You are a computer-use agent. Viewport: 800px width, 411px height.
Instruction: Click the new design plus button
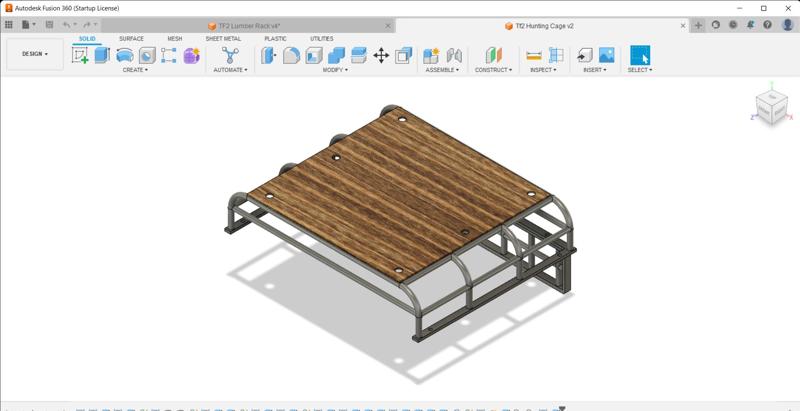pyautogui.click(x=698, y=25)
